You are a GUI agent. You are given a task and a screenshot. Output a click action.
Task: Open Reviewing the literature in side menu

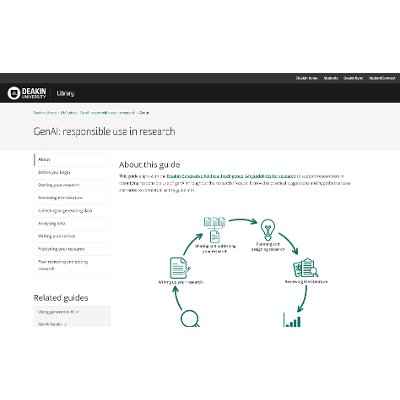tap(72, 198)
